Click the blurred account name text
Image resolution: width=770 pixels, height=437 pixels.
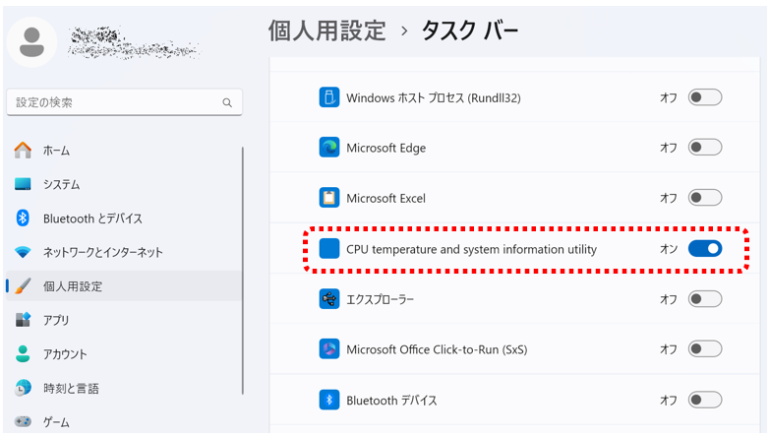[x=133, y=43]
